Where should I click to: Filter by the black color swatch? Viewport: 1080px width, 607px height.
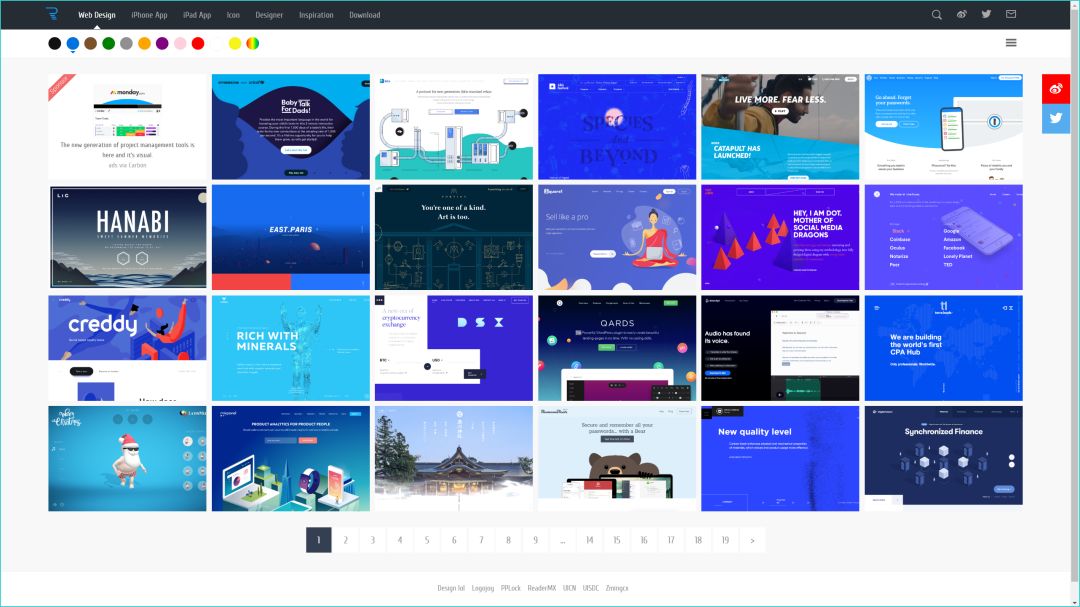(55, 43)
